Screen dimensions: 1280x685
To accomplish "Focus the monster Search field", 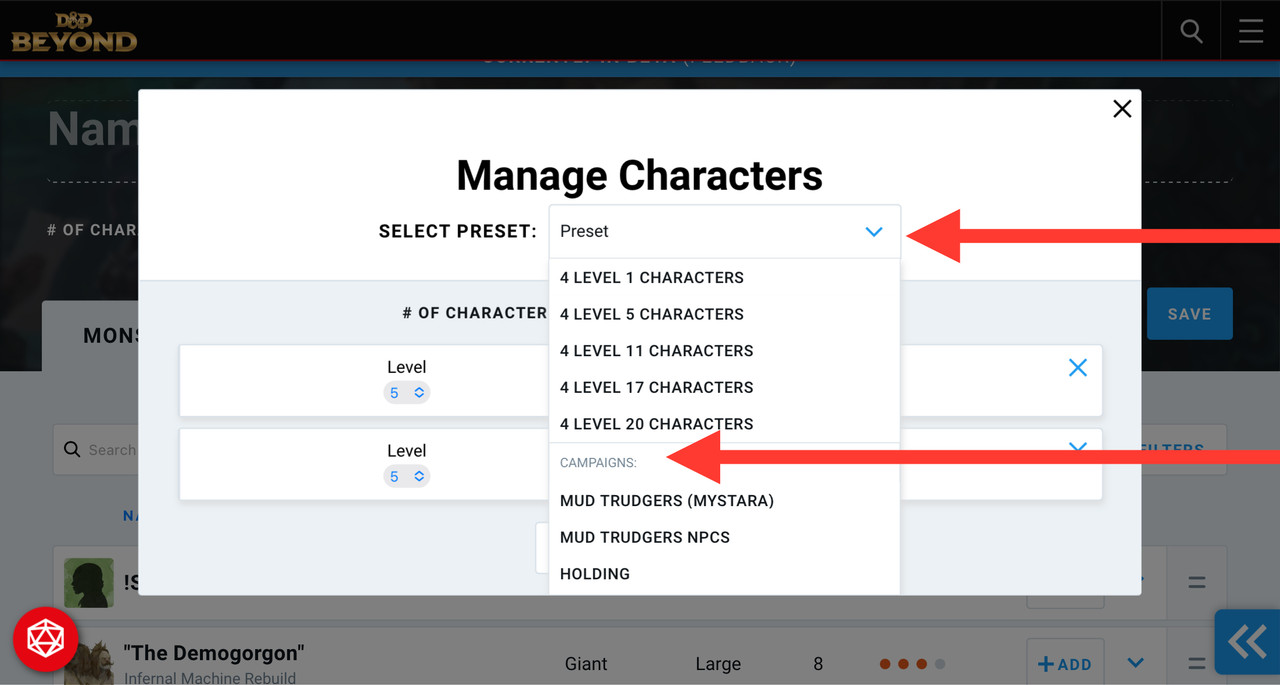I will [x=96, y=450].
